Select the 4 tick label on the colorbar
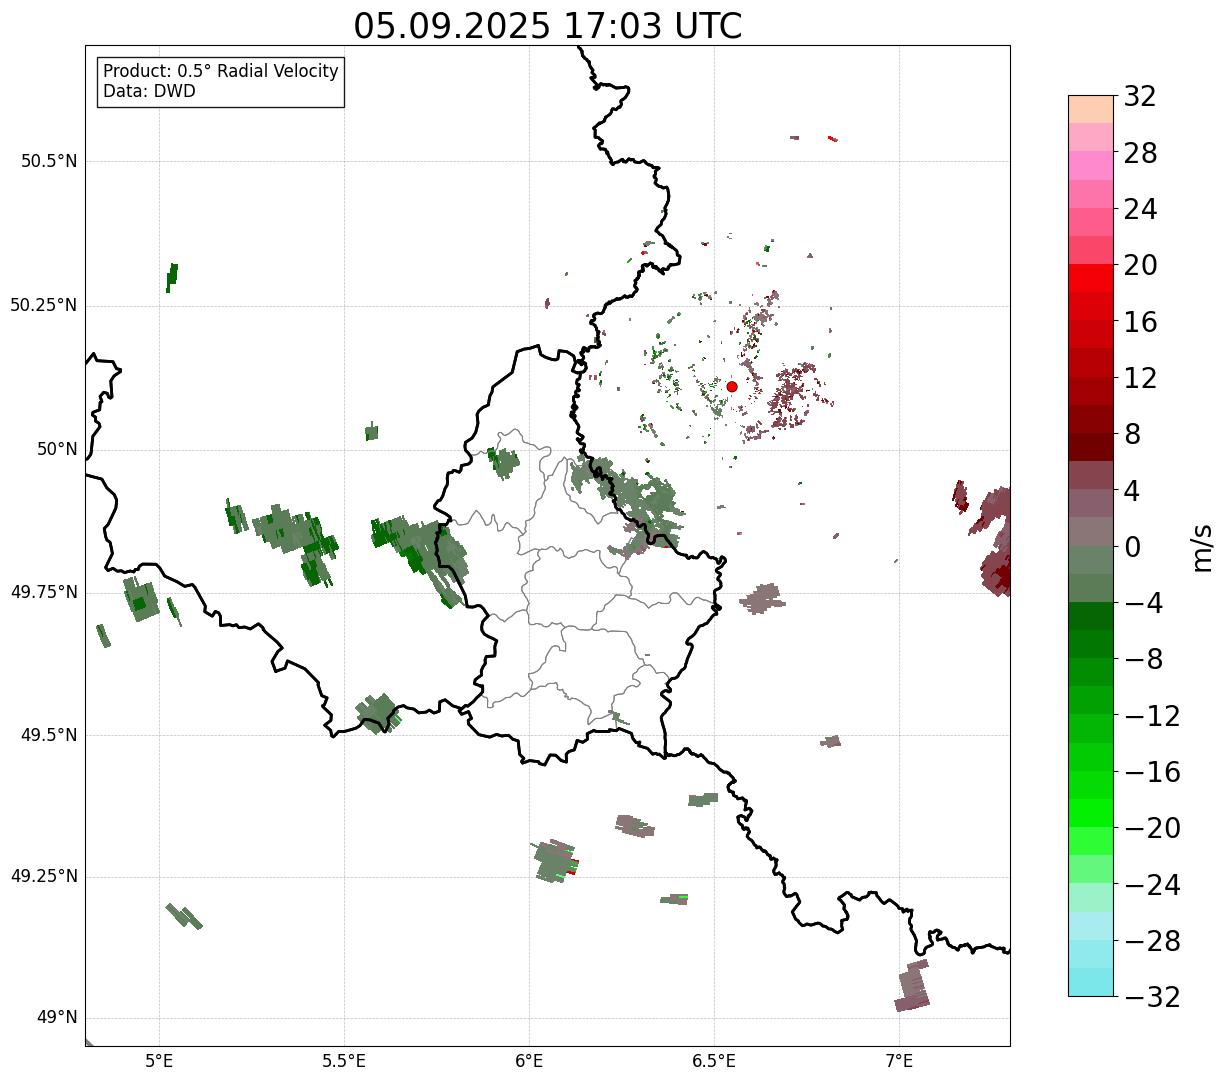1225x1081 pixels. point(1132,491)
